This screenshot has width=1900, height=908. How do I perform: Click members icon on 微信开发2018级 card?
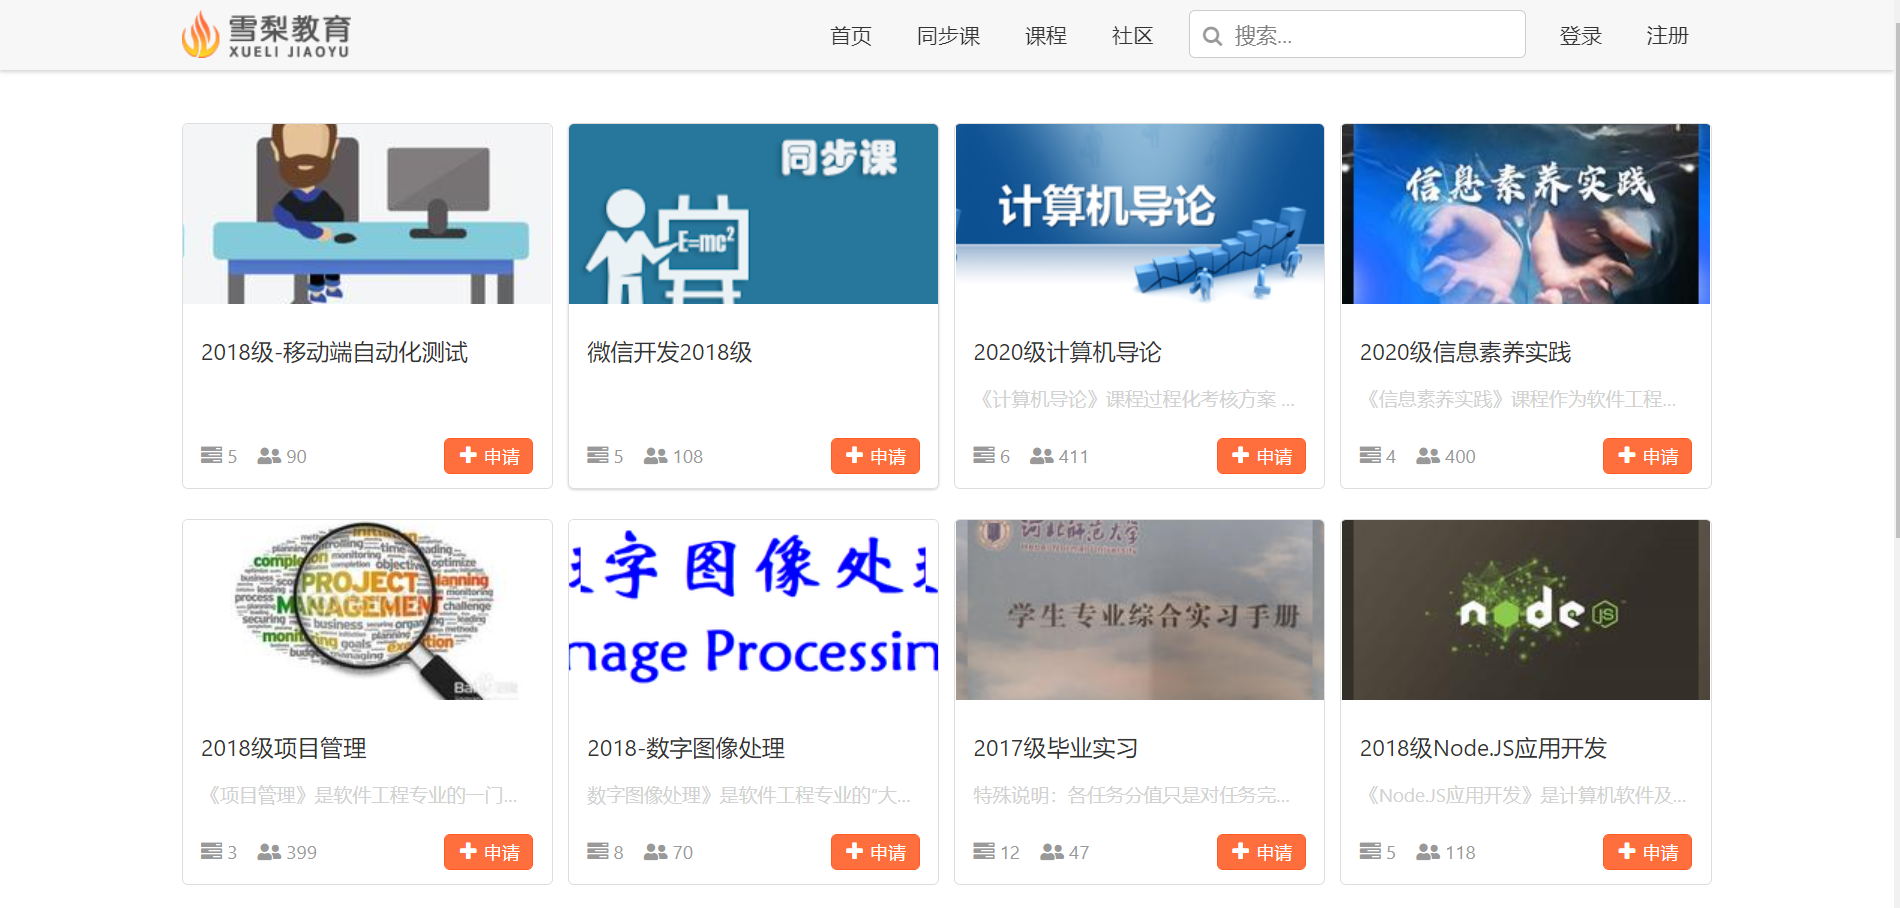655,455
